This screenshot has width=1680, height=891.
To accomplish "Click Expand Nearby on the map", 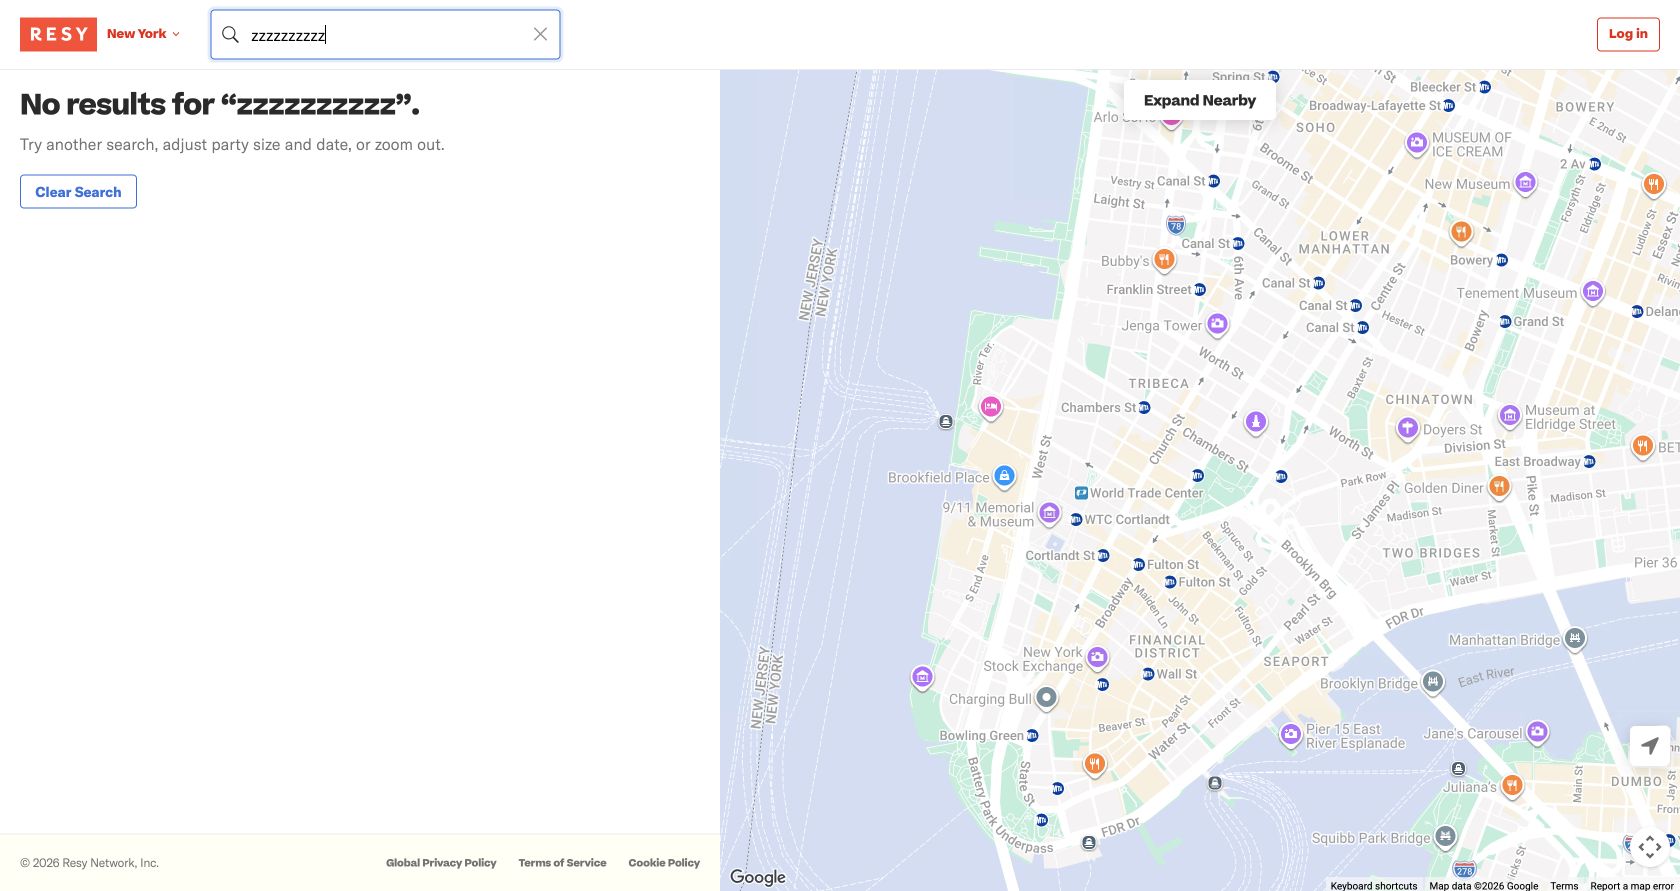I will [x=1200, y=100].
